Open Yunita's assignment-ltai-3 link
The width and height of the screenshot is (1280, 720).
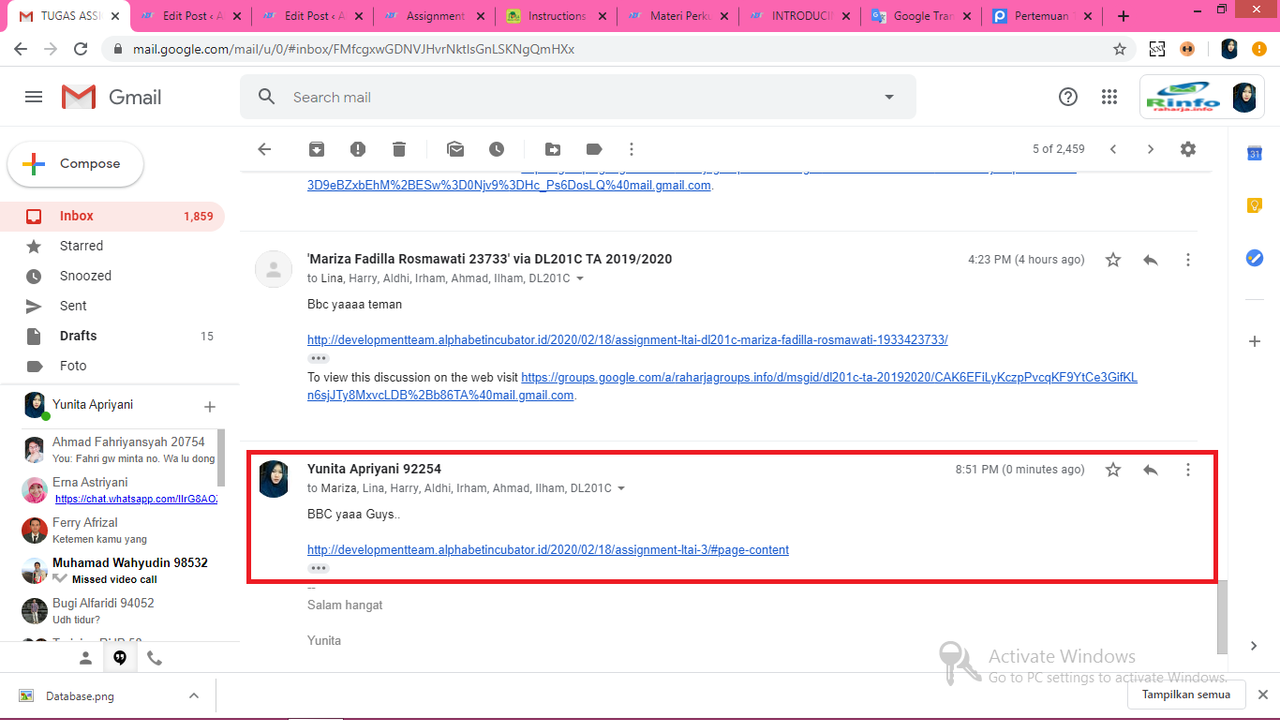coord(548,550)
